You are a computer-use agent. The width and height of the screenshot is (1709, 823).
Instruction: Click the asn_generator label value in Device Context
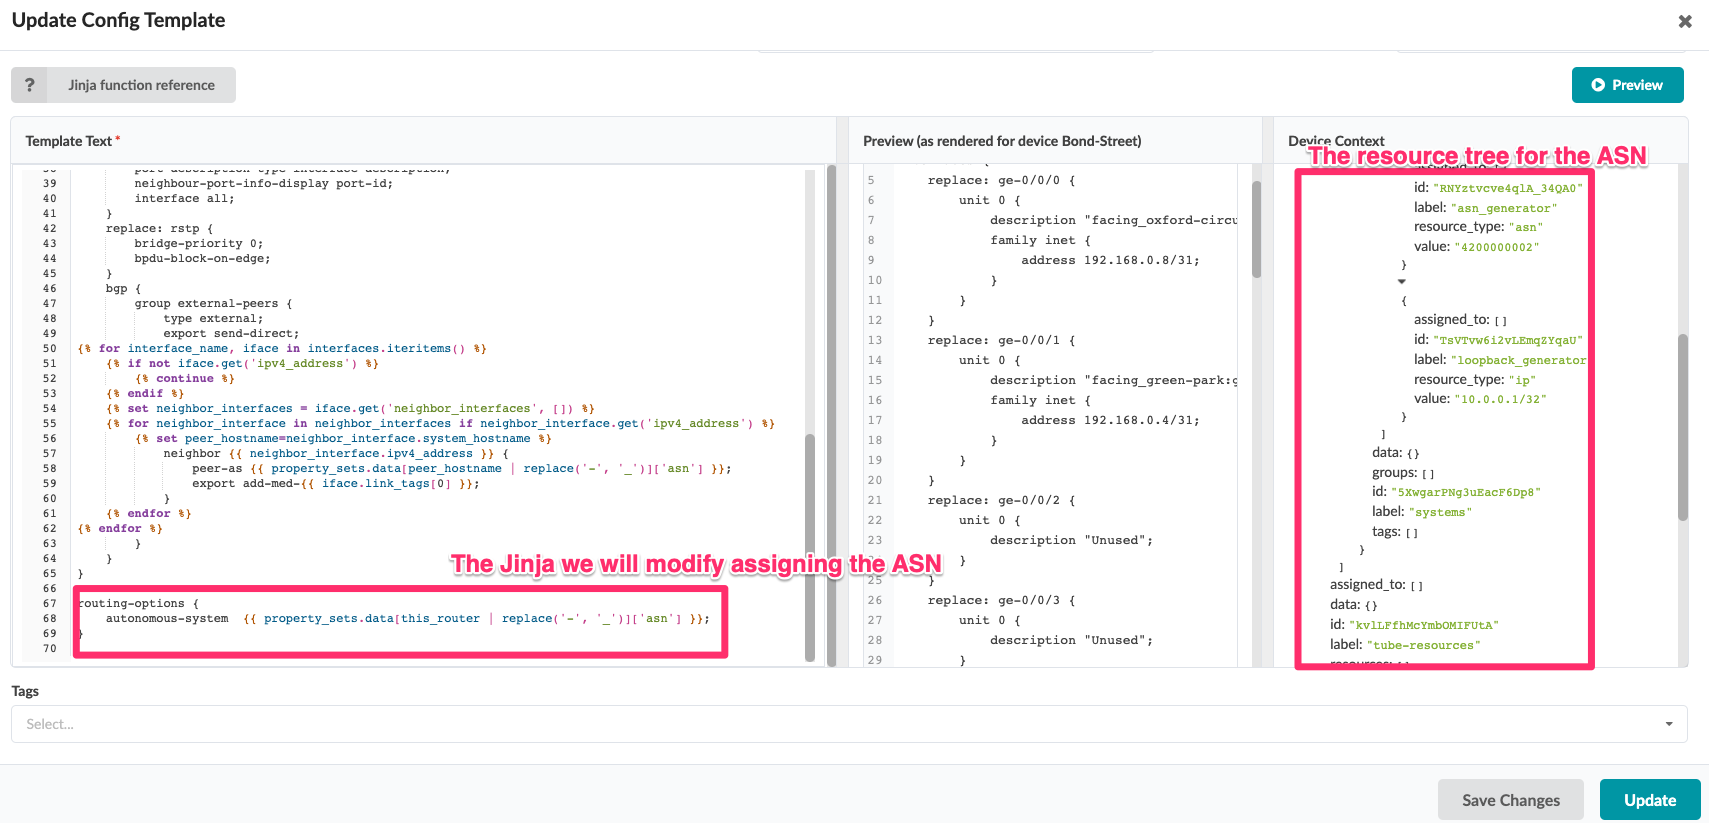[x=1503, y=208]
